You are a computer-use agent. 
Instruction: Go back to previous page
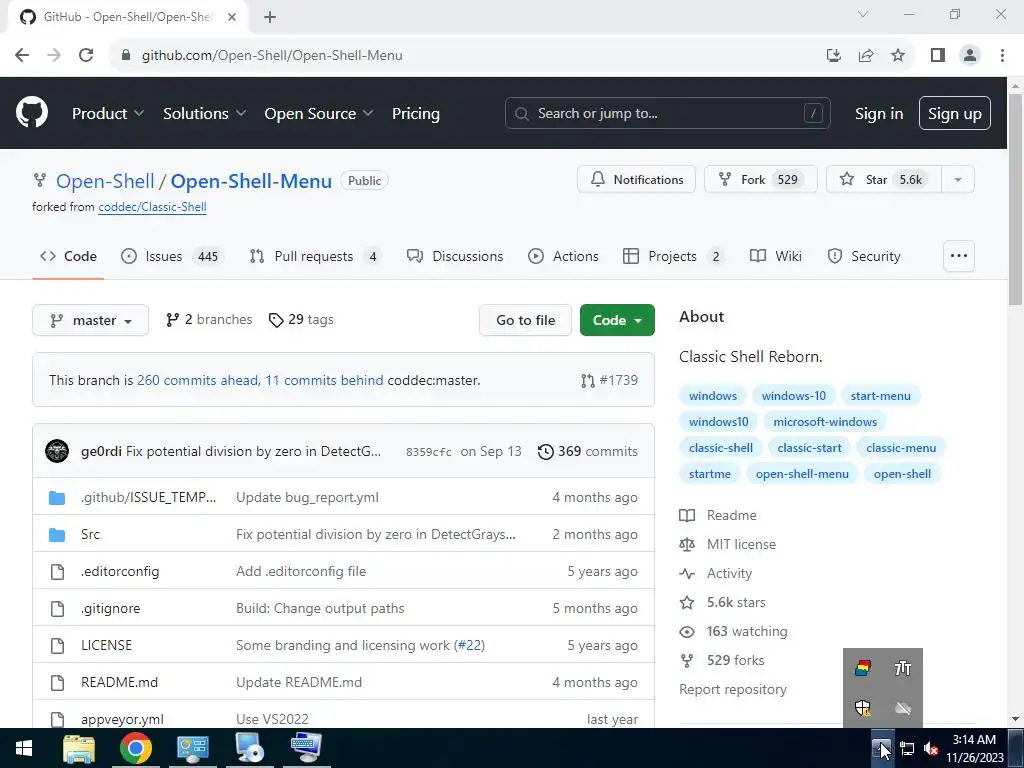click(x=22, y=55)
